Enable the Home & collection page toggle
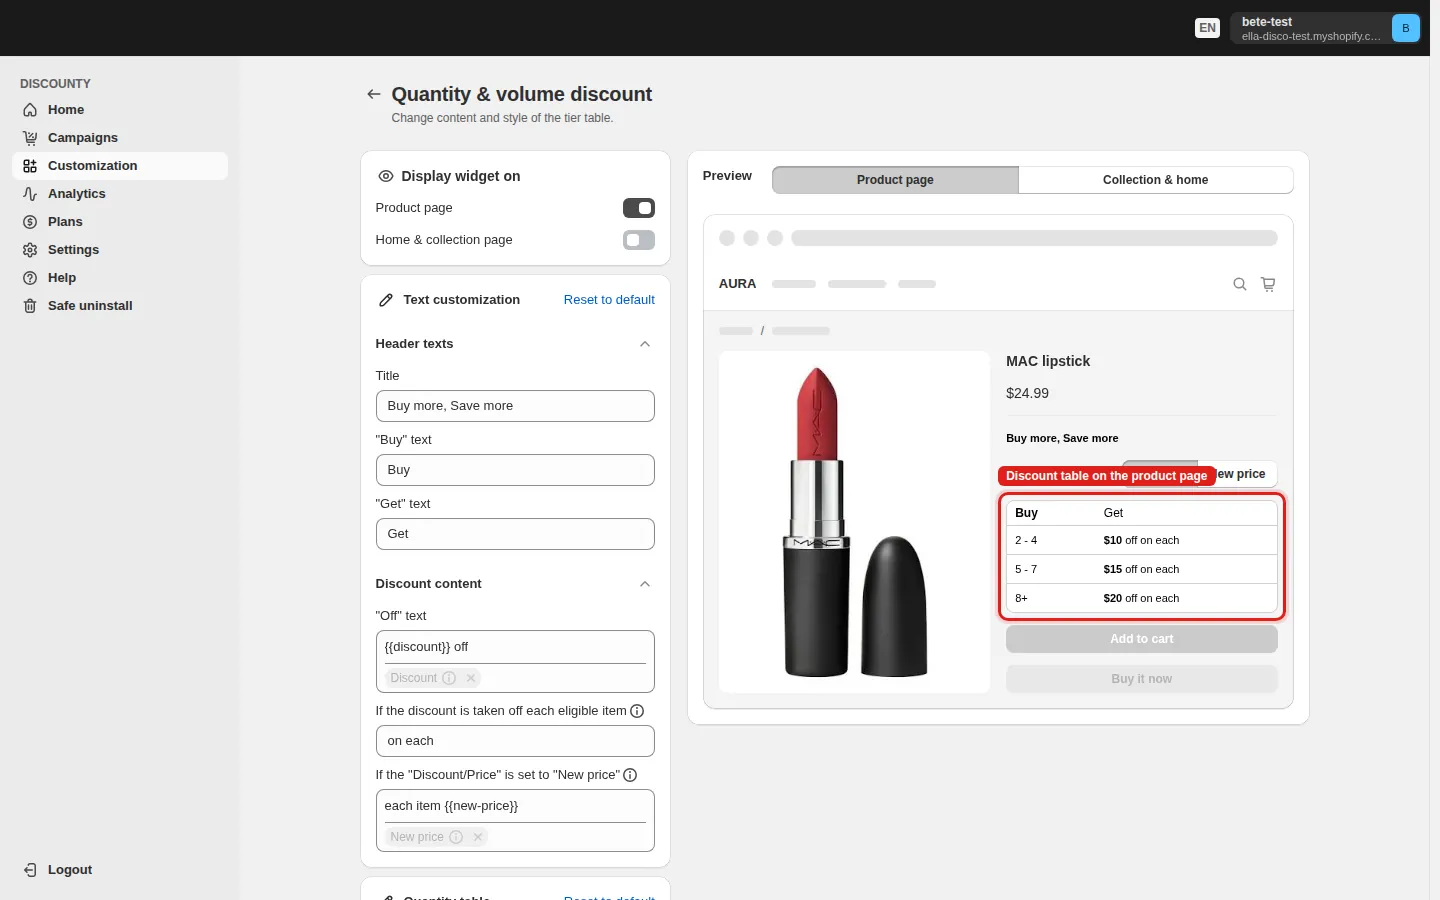Screen dimensions: 1440x900 [639, 240]
